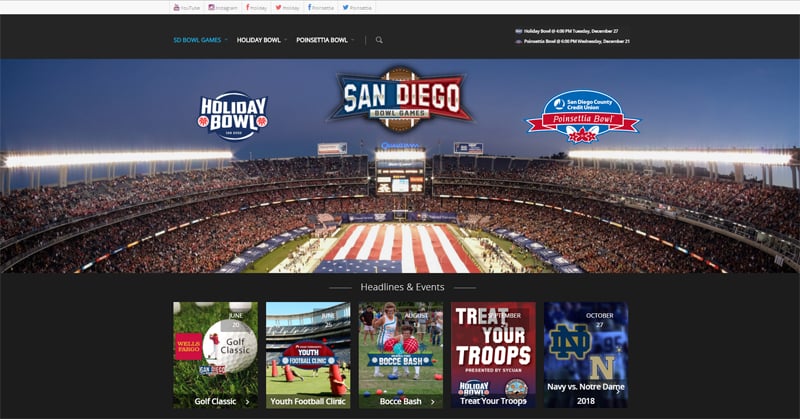This screenshot has width=800, height=419.
Task: Open the Poinsettia Twitter link
Action: pyautogui.click(x=357, y=8)
